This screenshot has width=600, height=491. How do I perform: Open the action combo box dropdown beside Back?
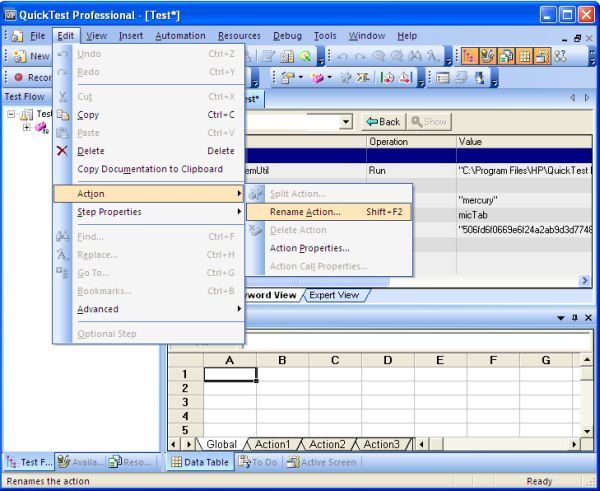click(346, 122)
